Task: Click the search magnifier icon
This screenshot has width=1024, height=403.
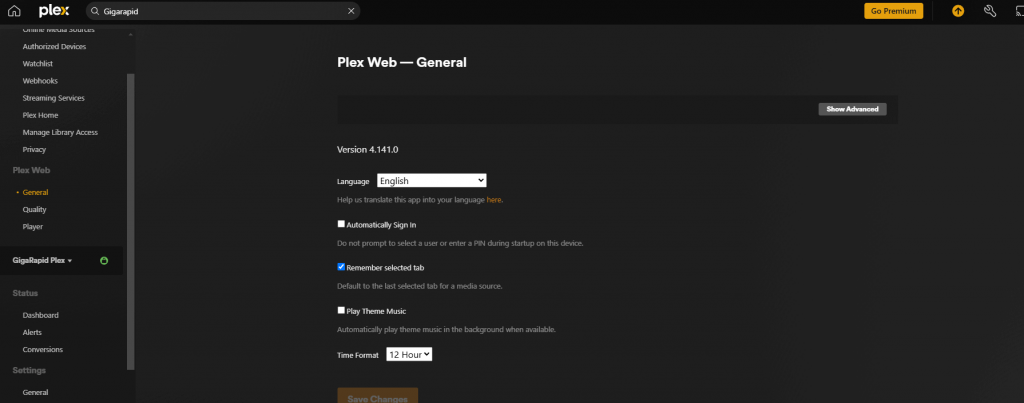Action: click(x=95, y=11)
